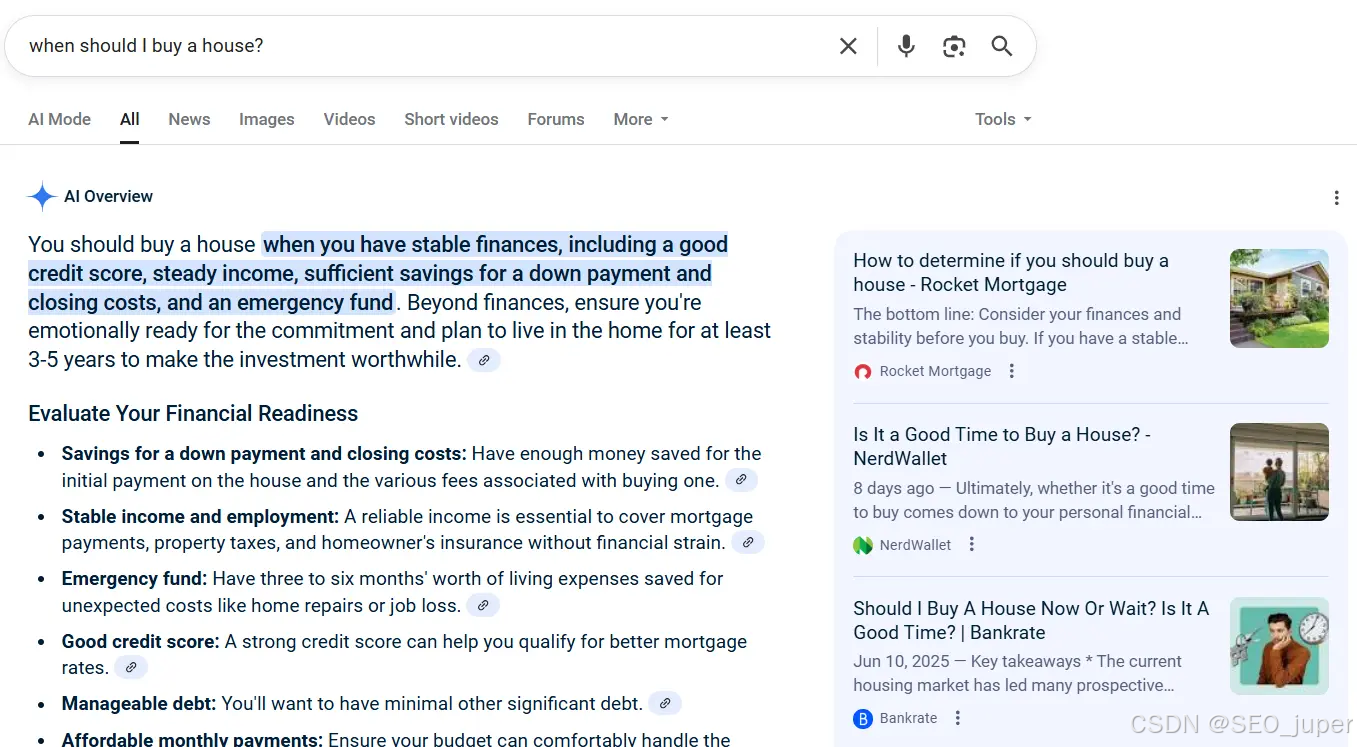Click 'Affordable monthly payments:' bold text
Viewport: 1357px width, 747px height.
click(x=192, y=739)
